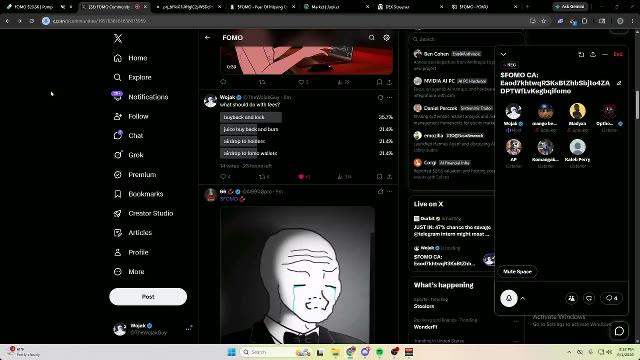Click the Space repost icon in header

pos(581,54)
